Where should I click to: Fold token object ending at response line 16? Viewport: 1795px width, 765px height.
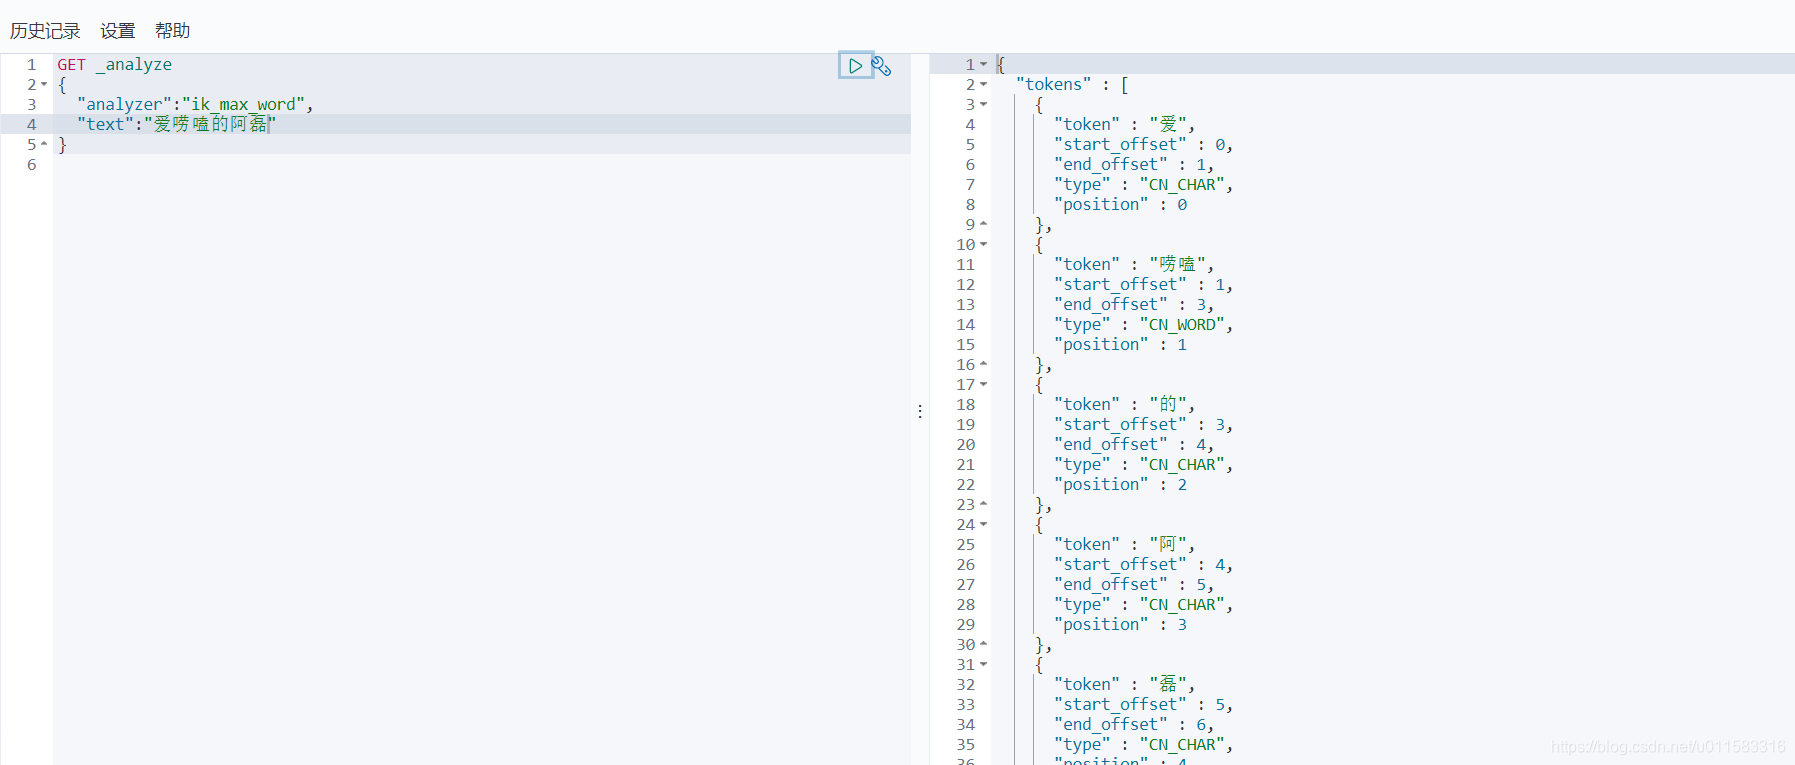tap(984, 364)
